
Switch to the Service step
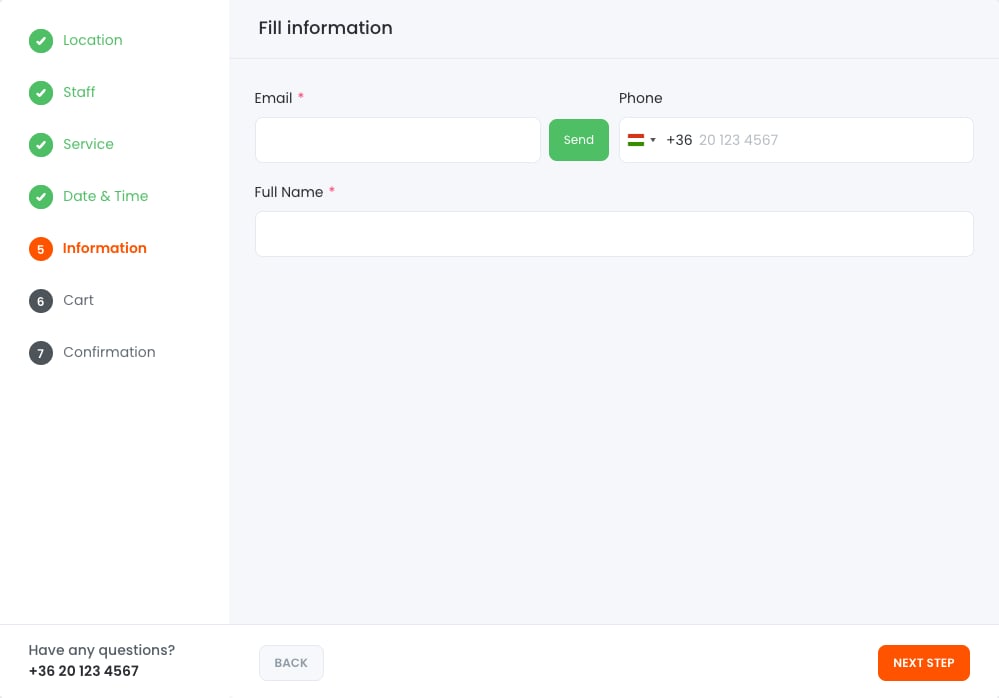point(88,144)
